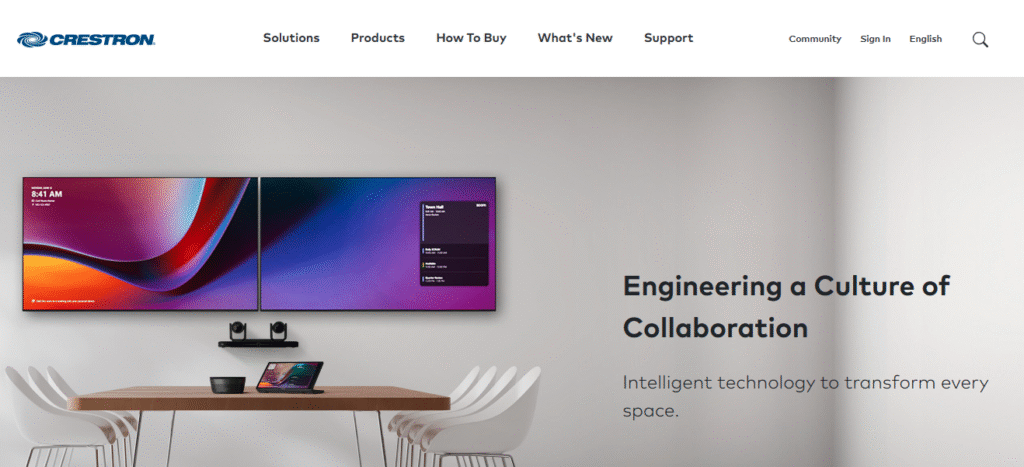
Task: Click the left wall display in hero image
Action: click(140, 244)
